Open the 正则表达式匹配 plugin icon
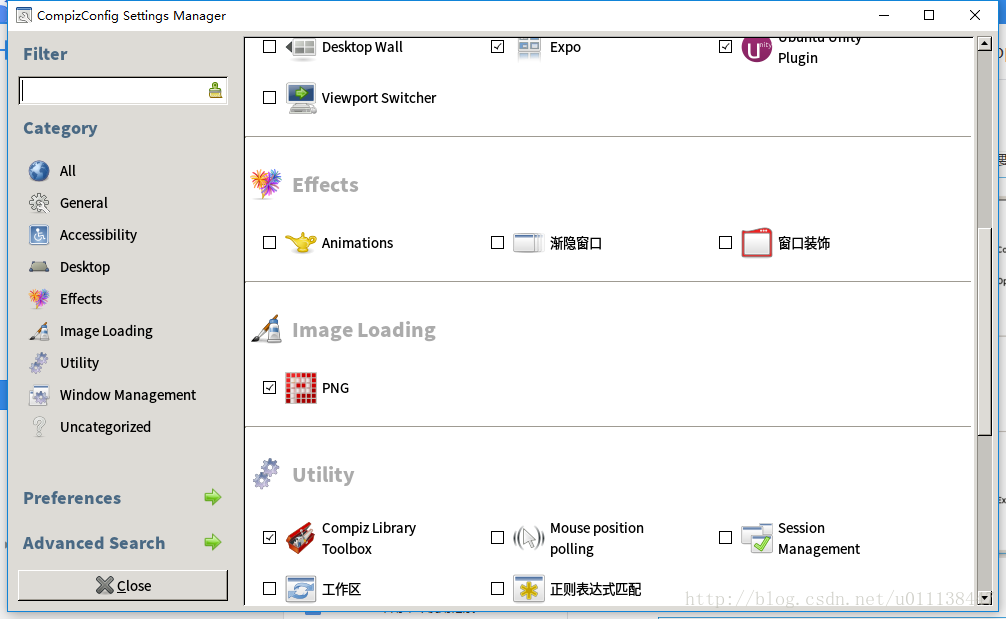The image size is (1006, 619). [529, 589]
